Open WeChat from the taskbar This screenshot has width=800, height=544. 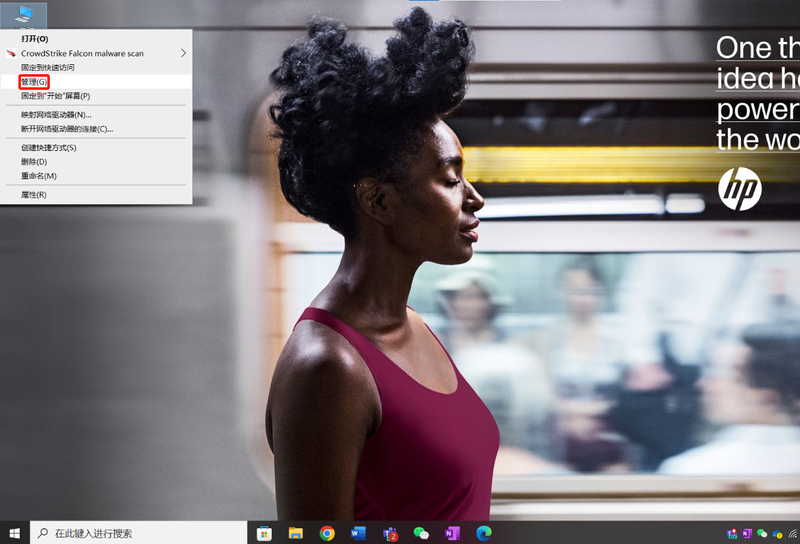(421, 533)
